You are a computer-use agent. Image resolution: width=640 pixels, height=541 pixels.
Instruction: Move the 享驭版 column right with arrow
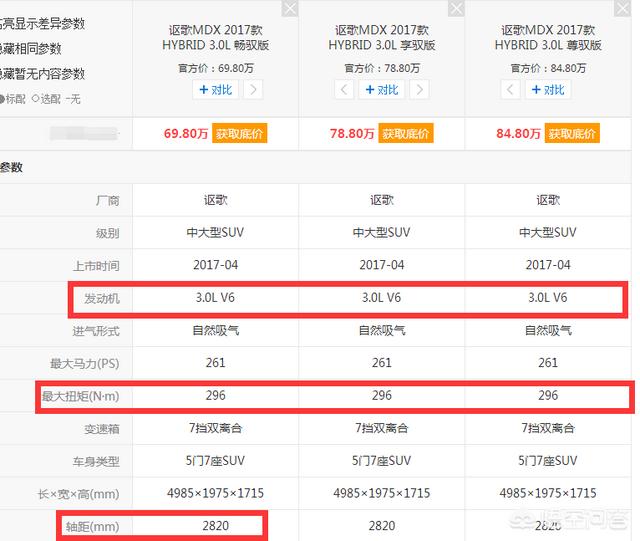pos(419,89)
